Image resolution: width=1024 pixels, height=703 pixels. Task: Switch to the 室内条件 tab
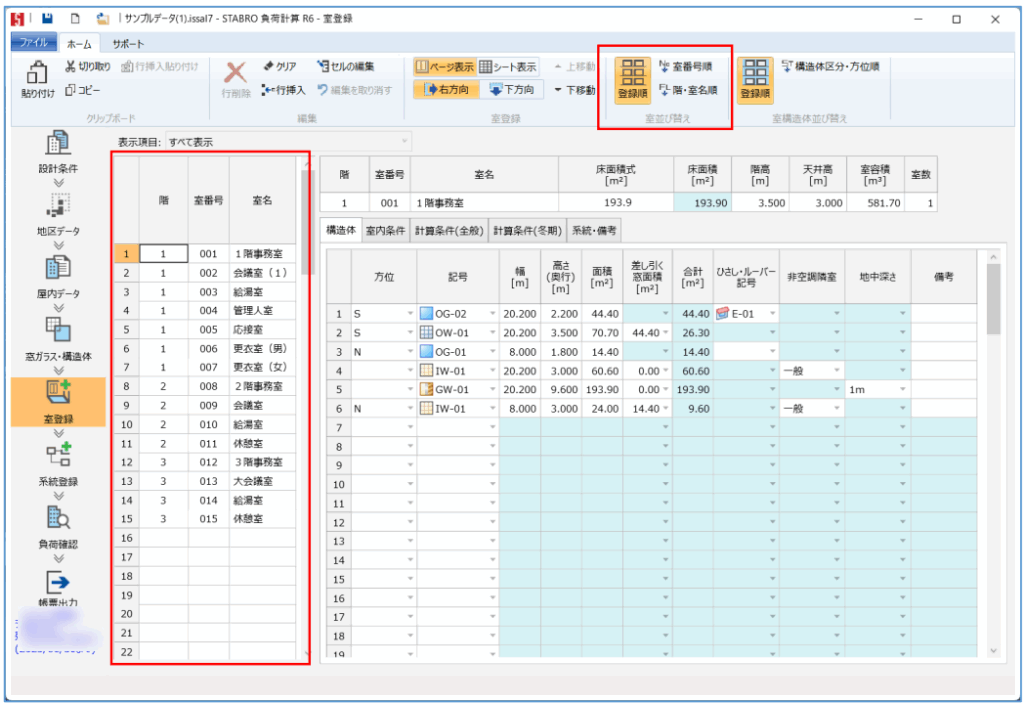coord(385,230)
